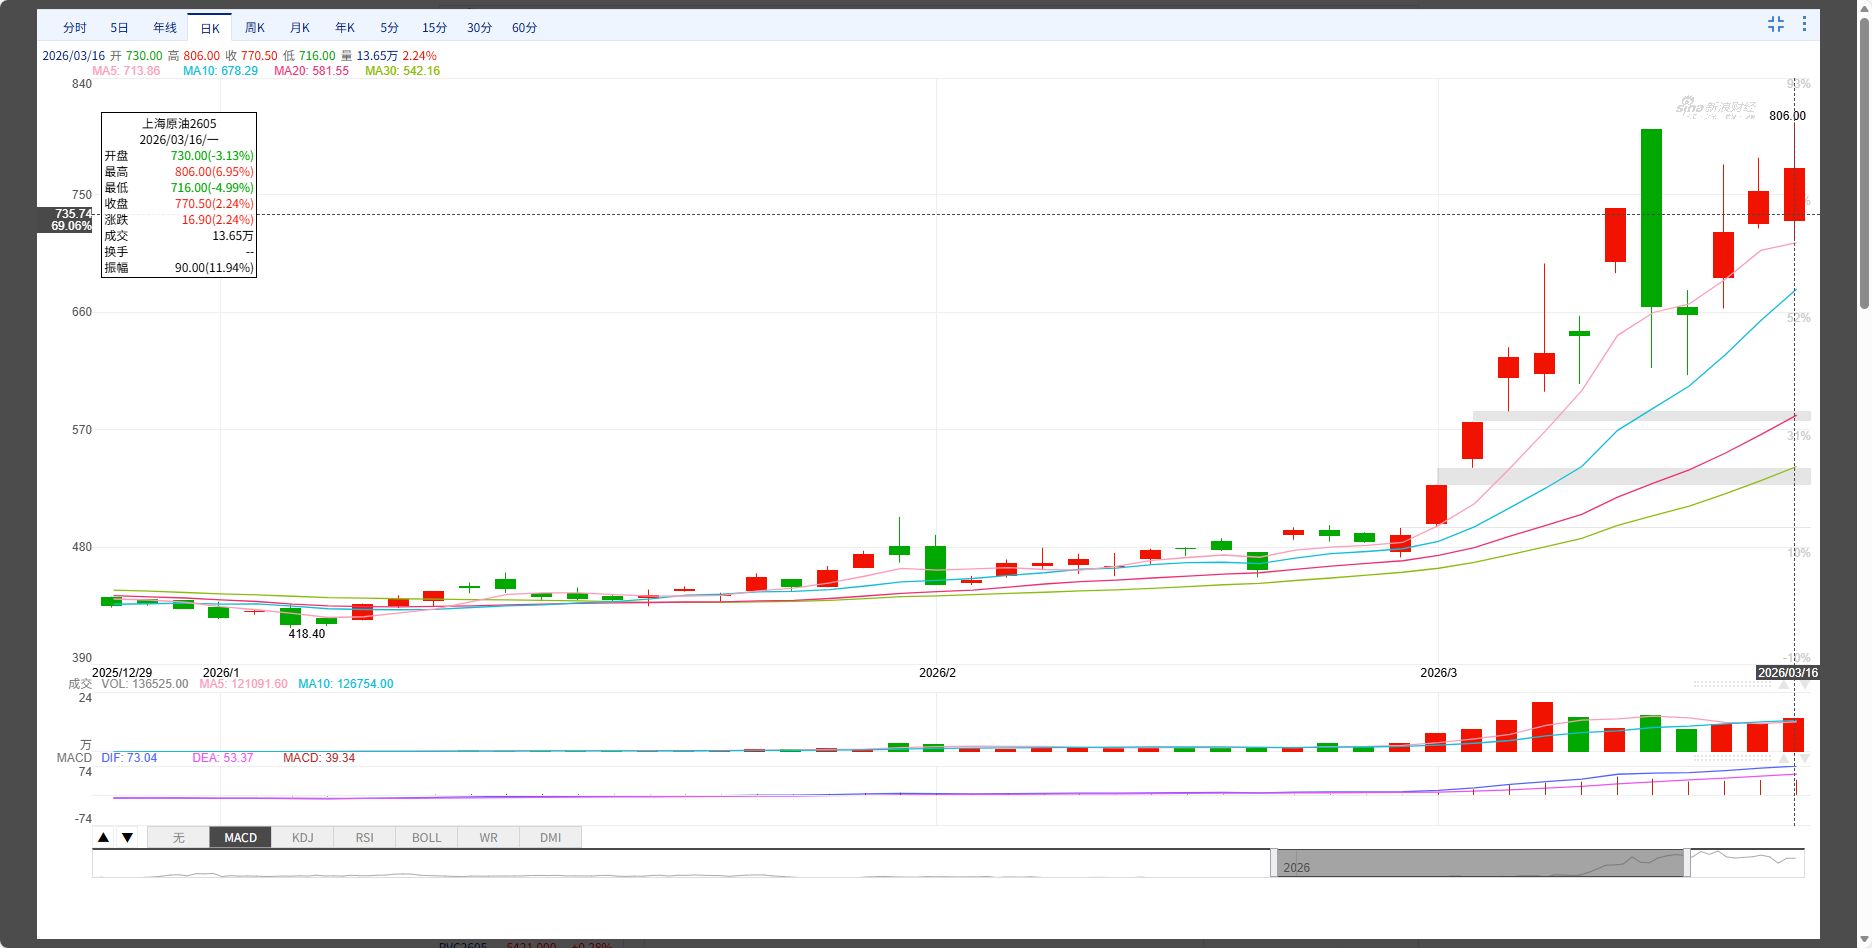
Task: Switch to the 周K weekly chart tab
Action: [x=255, y=28]
